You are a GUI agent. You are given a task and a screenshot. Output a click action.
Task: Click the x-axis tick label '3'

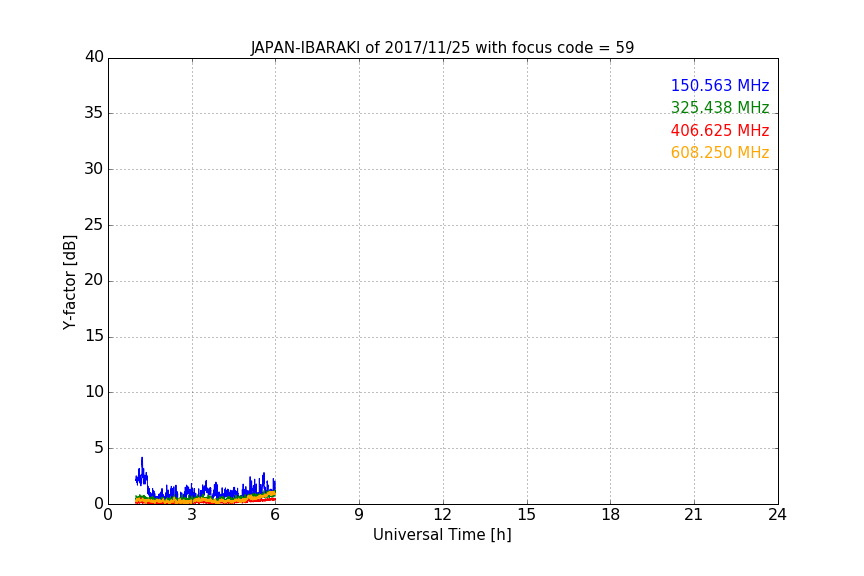[192, 515]
